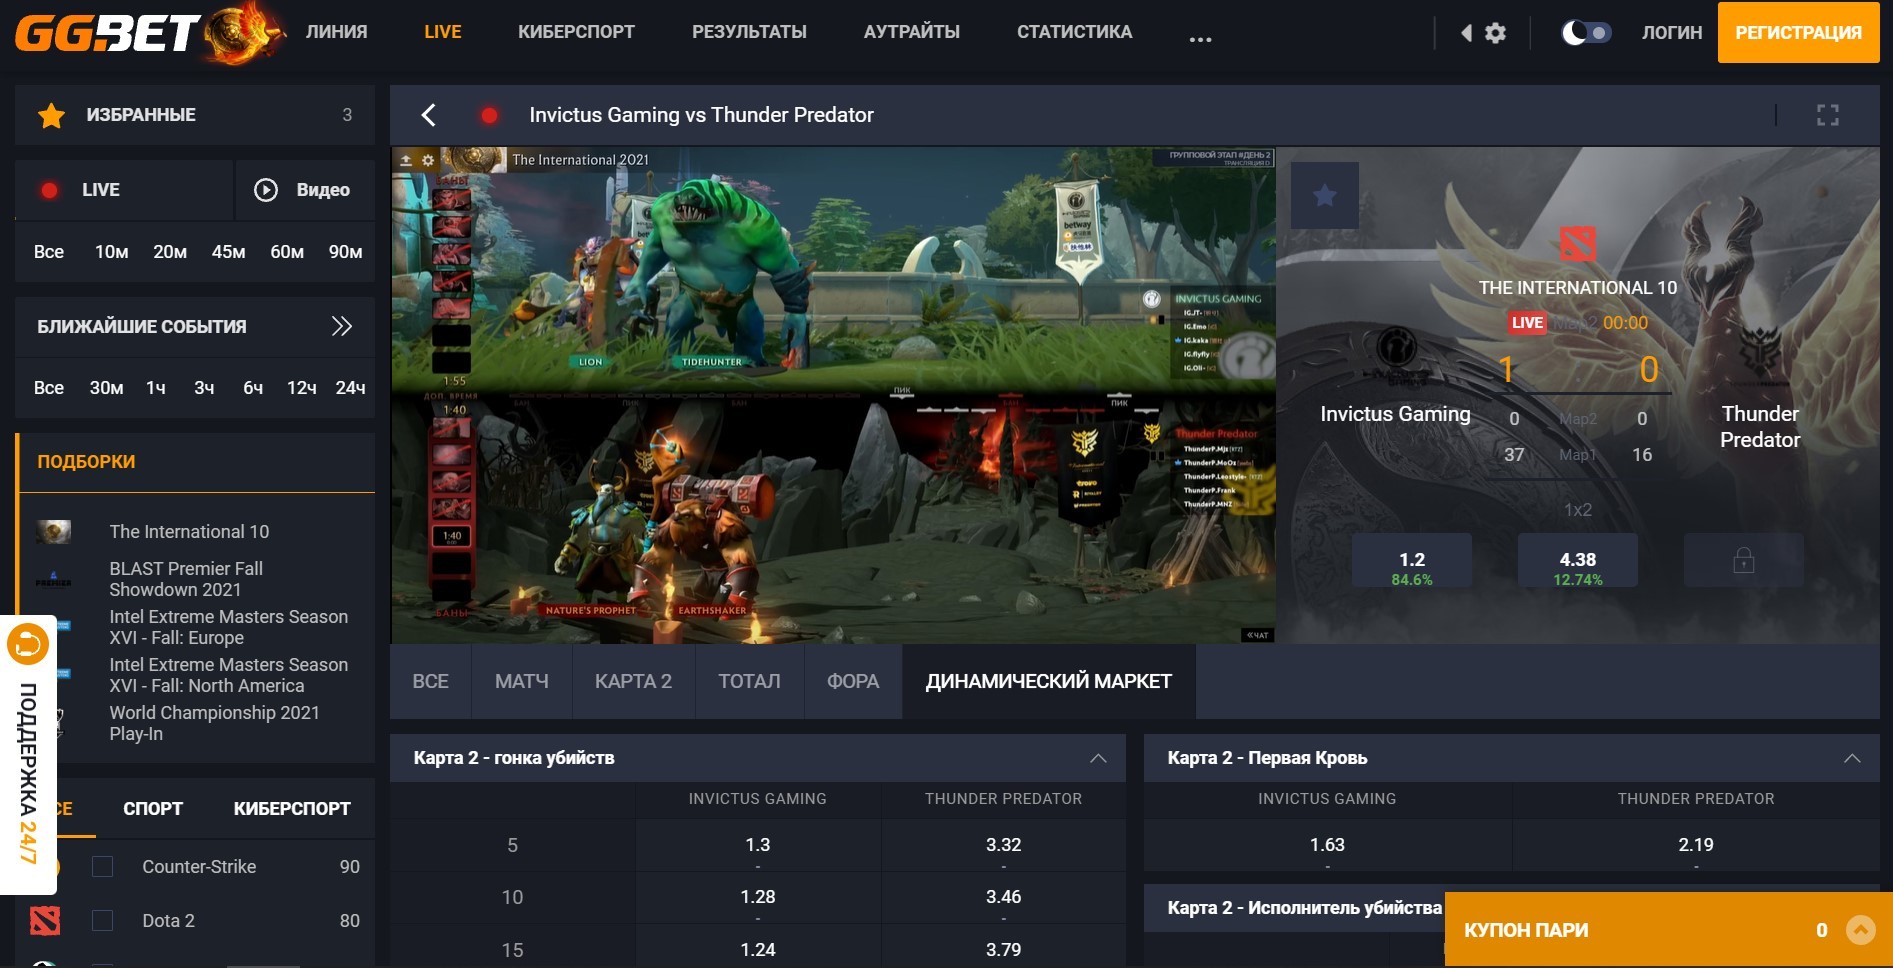Click the Видео play icon filter
The width and height of the screenshot is (1893, 968).
point(265,190)
